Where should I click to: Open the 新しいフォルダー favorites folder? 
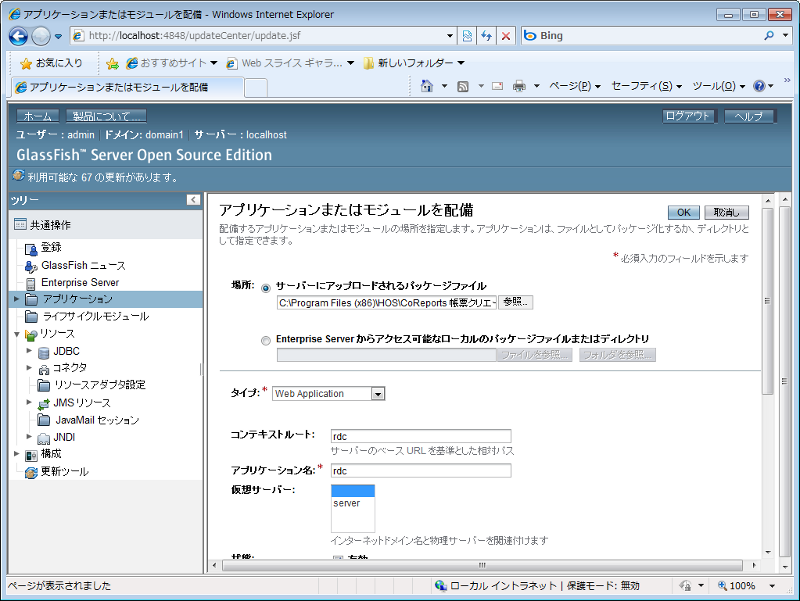click(x=414, y=63)
